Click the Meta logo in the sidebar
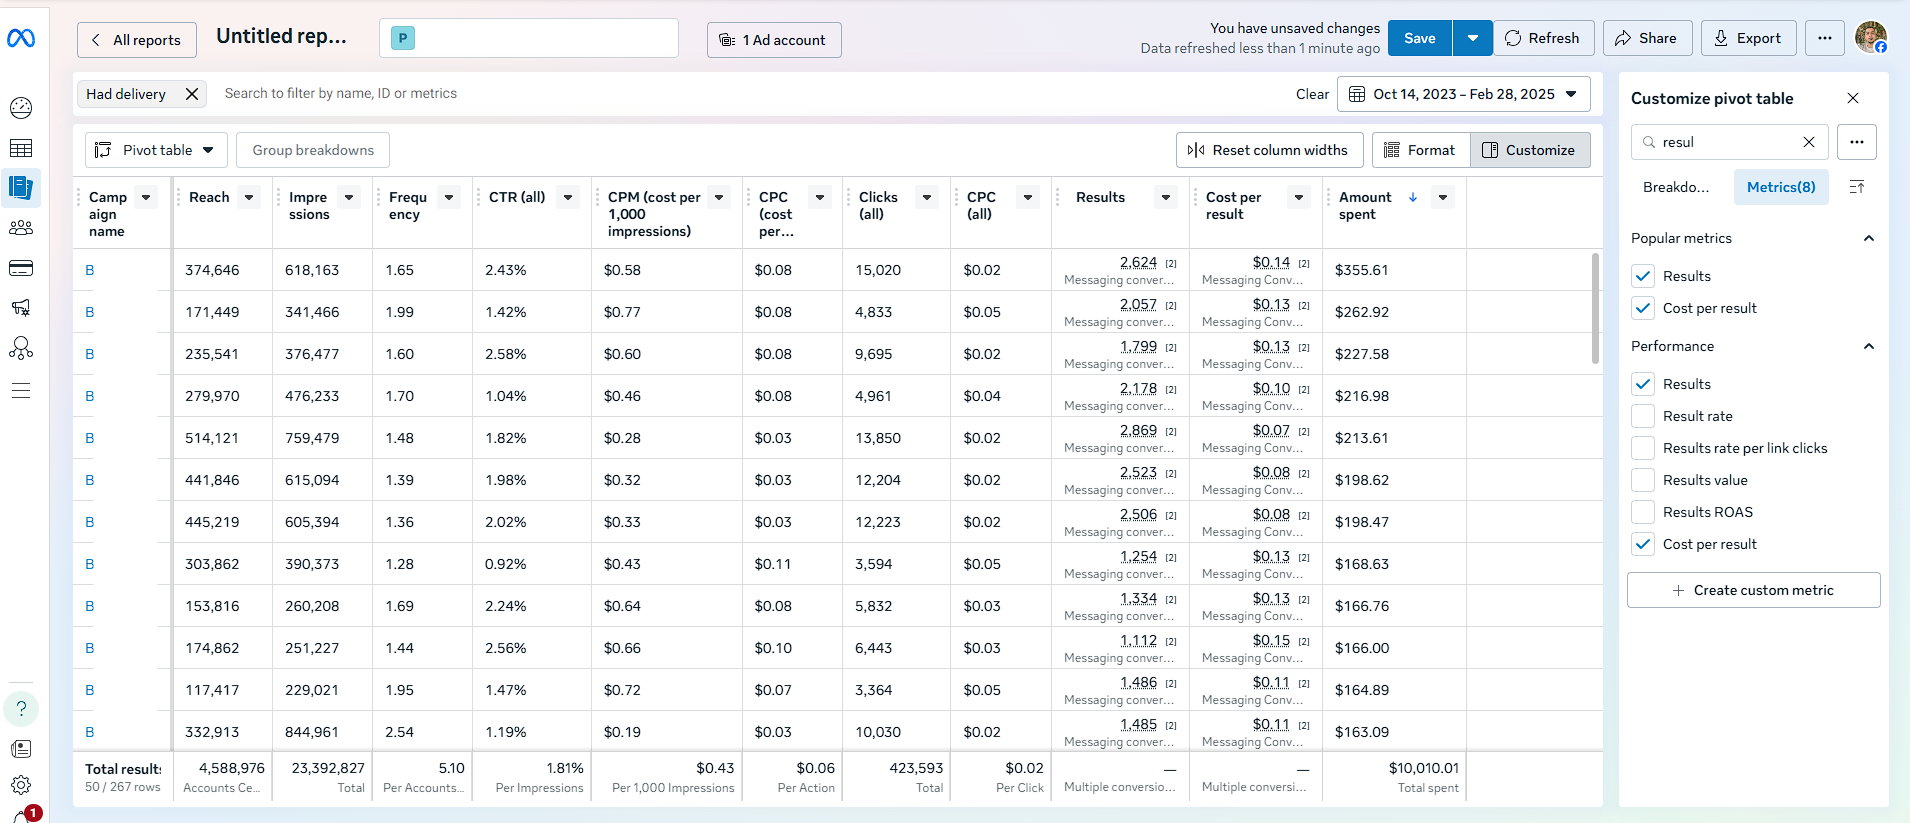The height and width of the screenshot is (823, 1910). pyautogui.click(x=21, y=38)
